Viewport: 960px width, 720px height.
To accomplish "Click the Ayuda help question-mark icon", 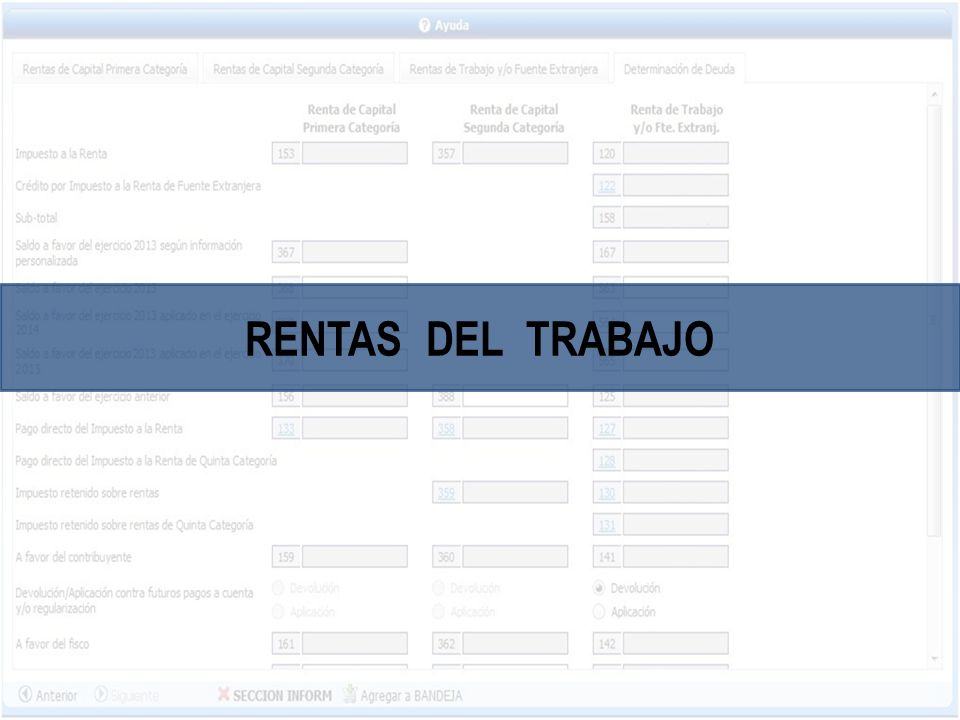I will (424, 25).
